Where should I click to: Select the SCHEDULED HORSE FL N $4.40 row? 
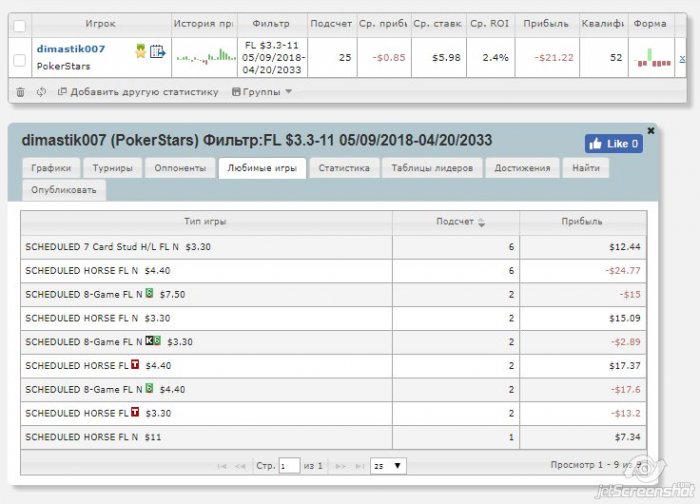(333, 271)
